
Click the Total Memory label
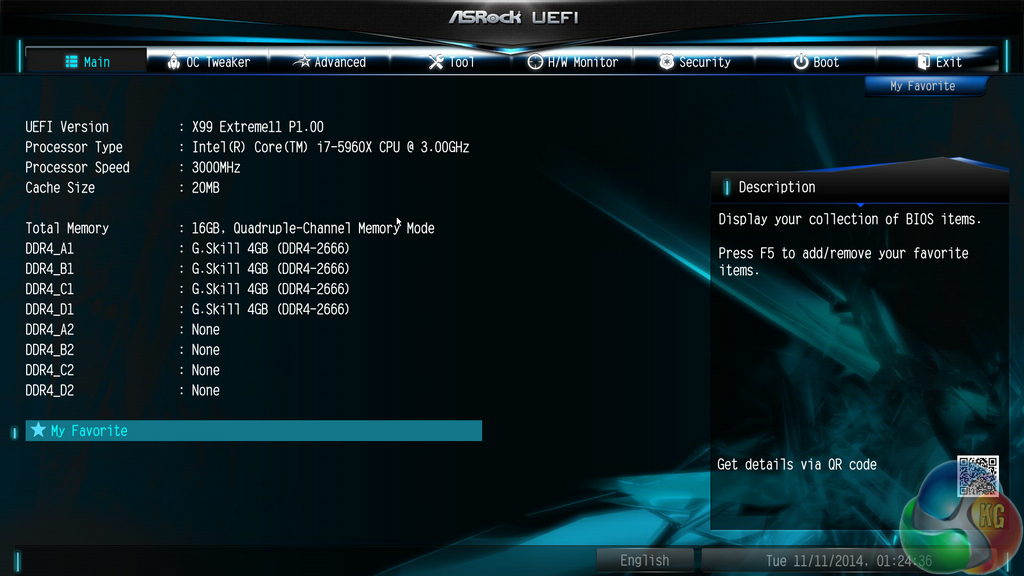[x=67, y=228]
